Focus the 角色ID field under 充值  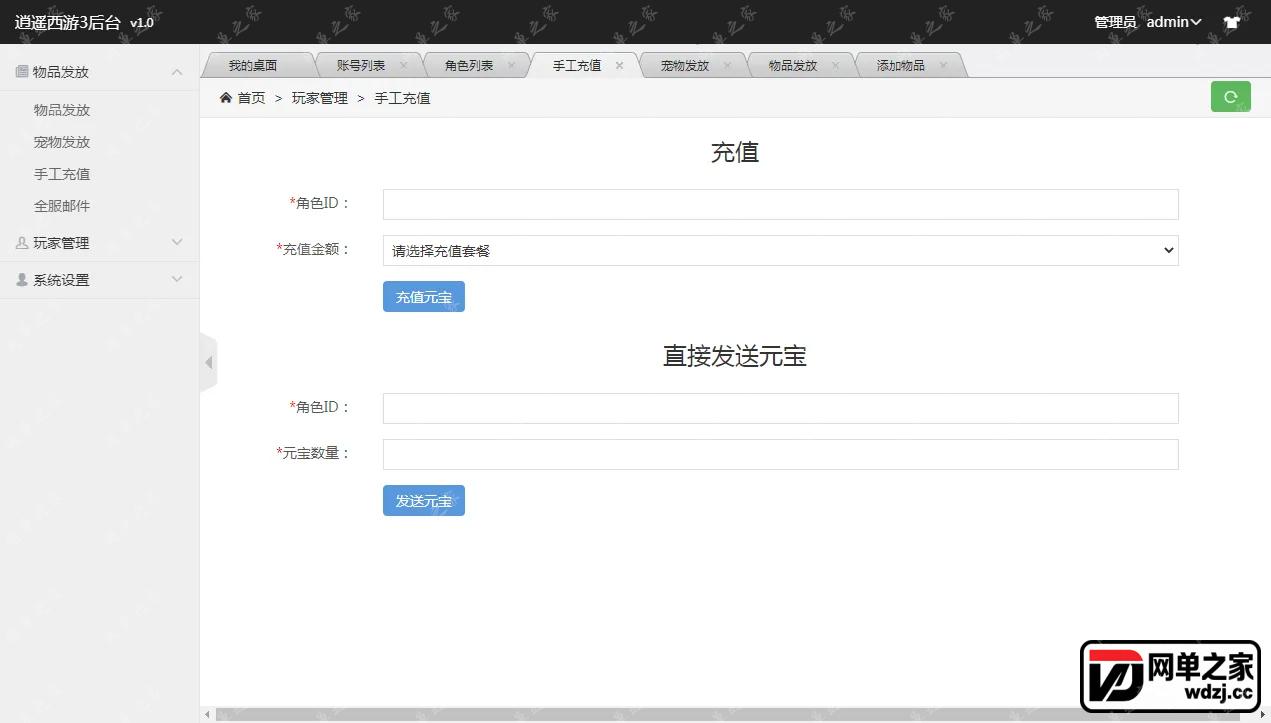[780, 204]
